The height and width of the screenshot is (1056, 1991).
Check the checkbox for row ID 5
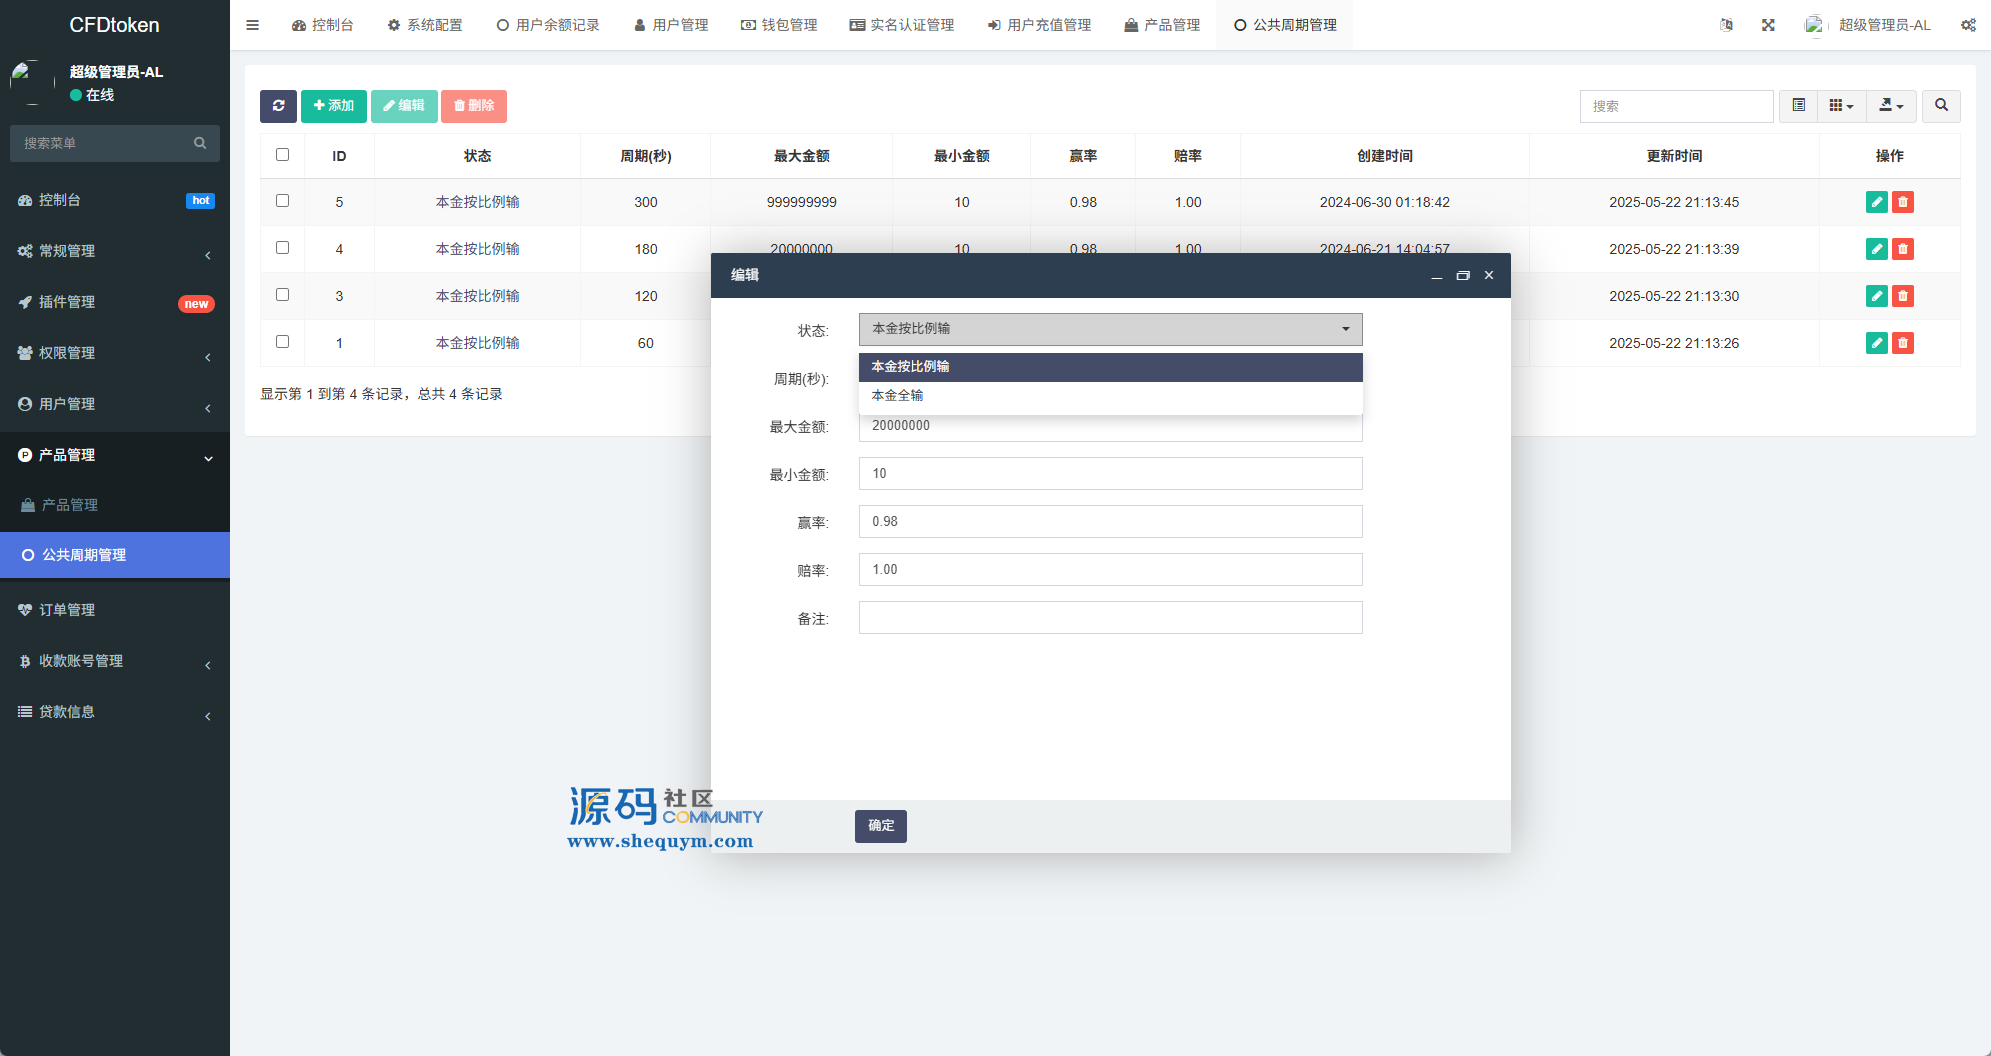(x=283, y=201)
